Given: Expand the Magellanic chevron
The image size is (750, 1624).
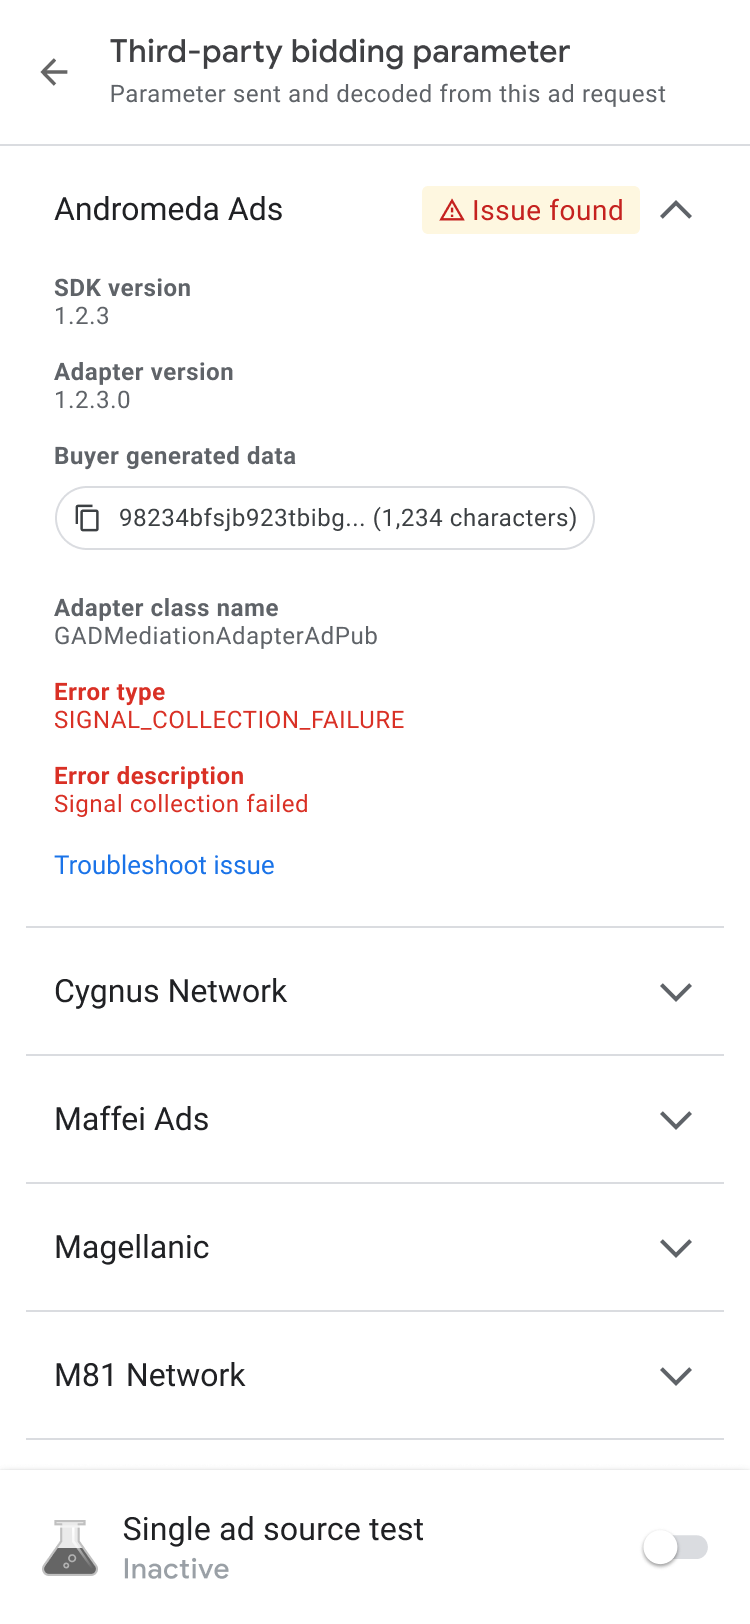Looking at the screenshot, I should click(x=676, y=1248).
